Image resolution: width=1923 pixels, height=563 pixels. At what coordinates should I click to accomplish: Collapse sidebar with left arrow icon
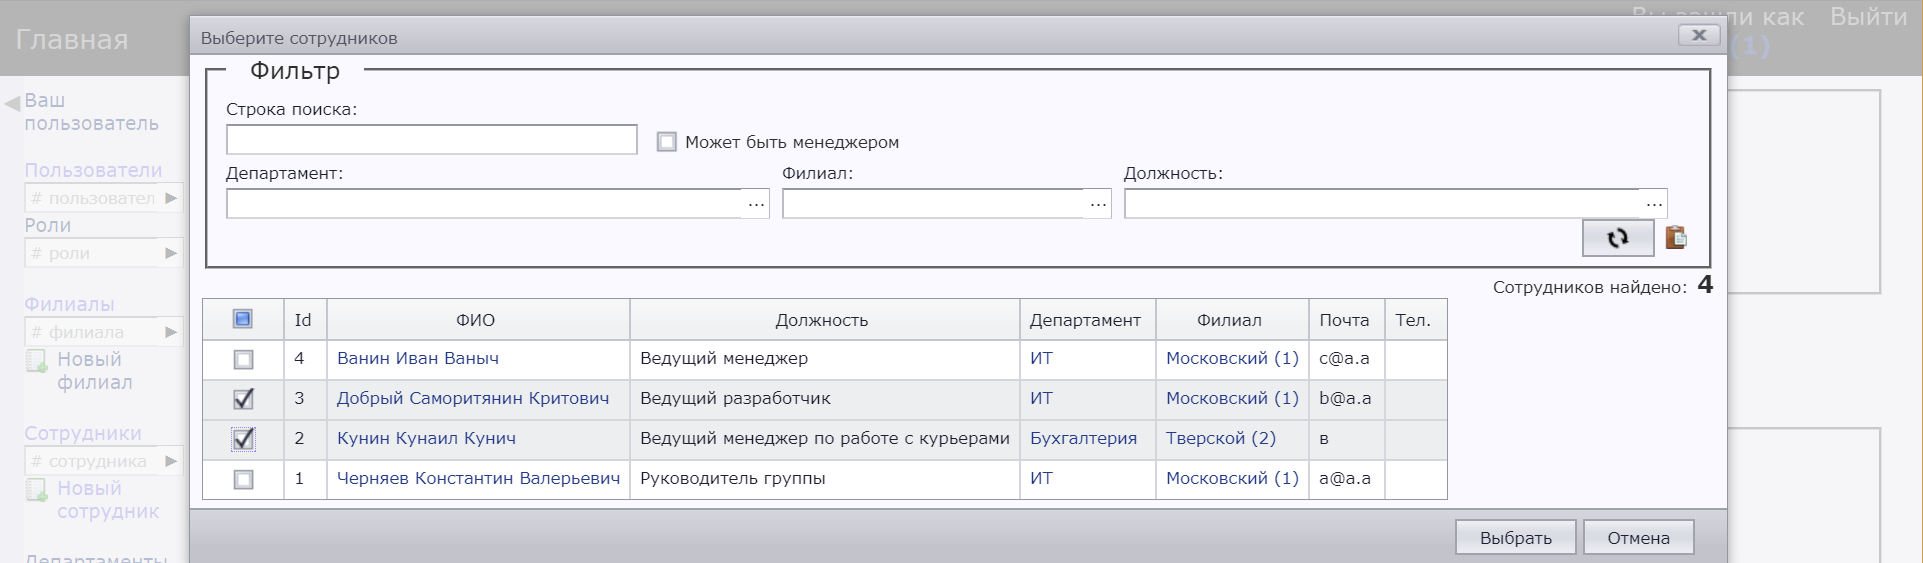[x=12, y=103]
